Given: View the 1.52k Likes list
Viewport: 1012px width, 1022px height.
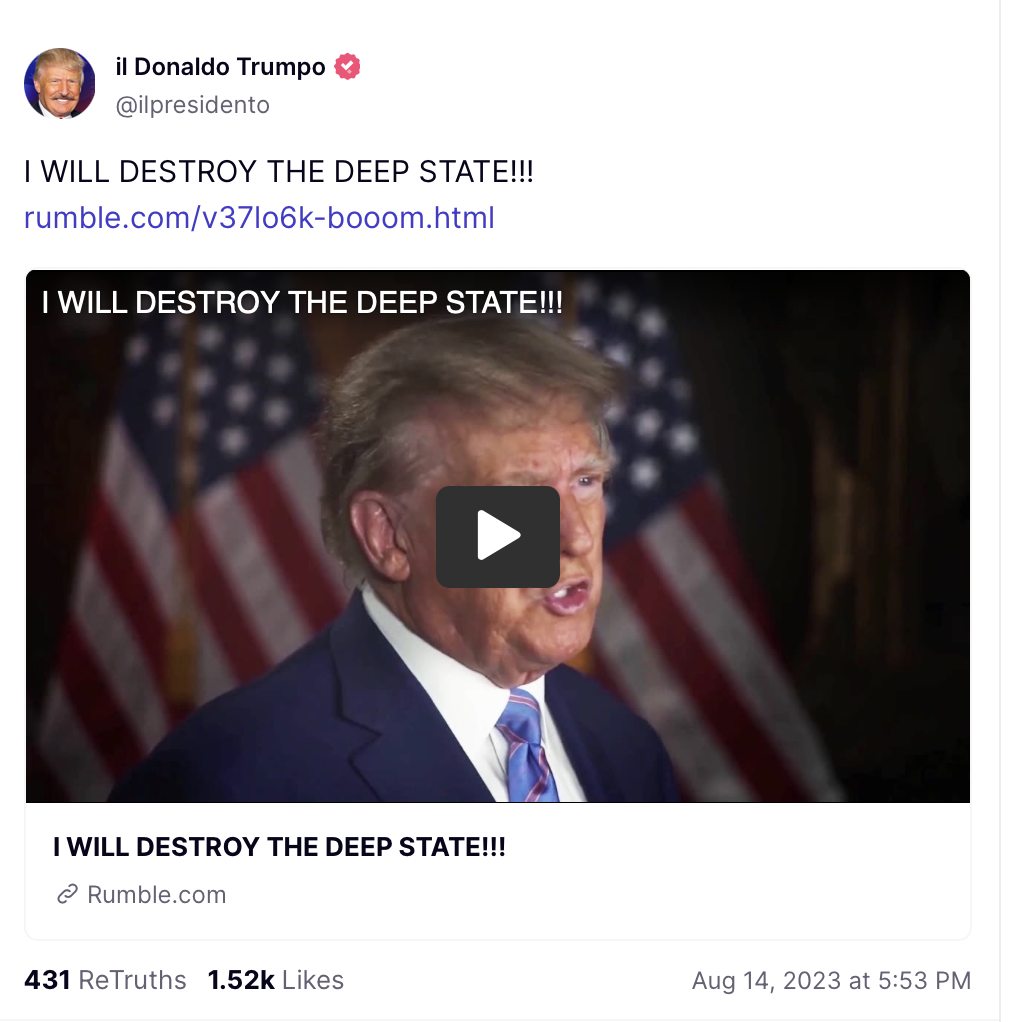Looking at the screenshot, I should [276, 980].
